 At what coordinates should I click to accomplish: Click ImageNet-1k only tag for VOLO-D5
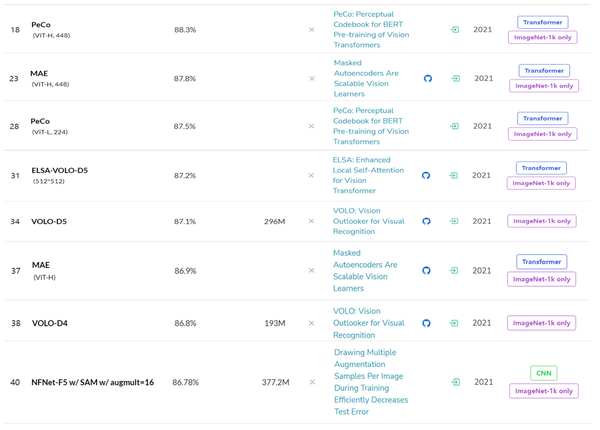(542, 221)
